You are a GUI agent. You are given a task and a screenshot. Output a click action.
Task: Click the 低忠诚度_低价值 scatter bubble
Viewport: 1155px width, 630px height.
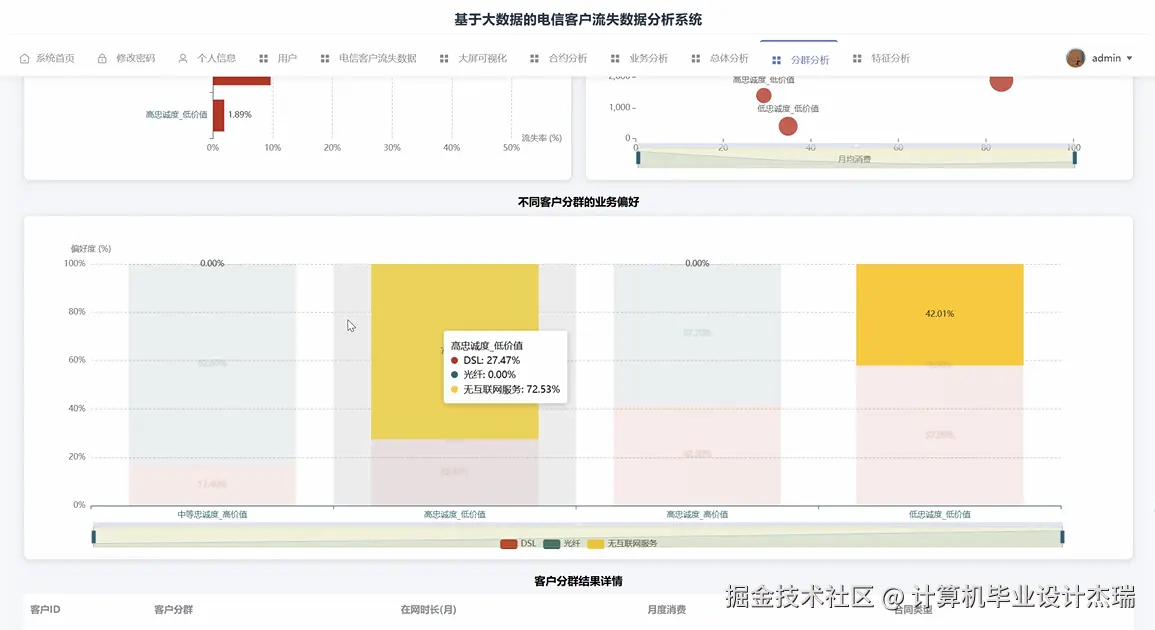pos(788,126)
